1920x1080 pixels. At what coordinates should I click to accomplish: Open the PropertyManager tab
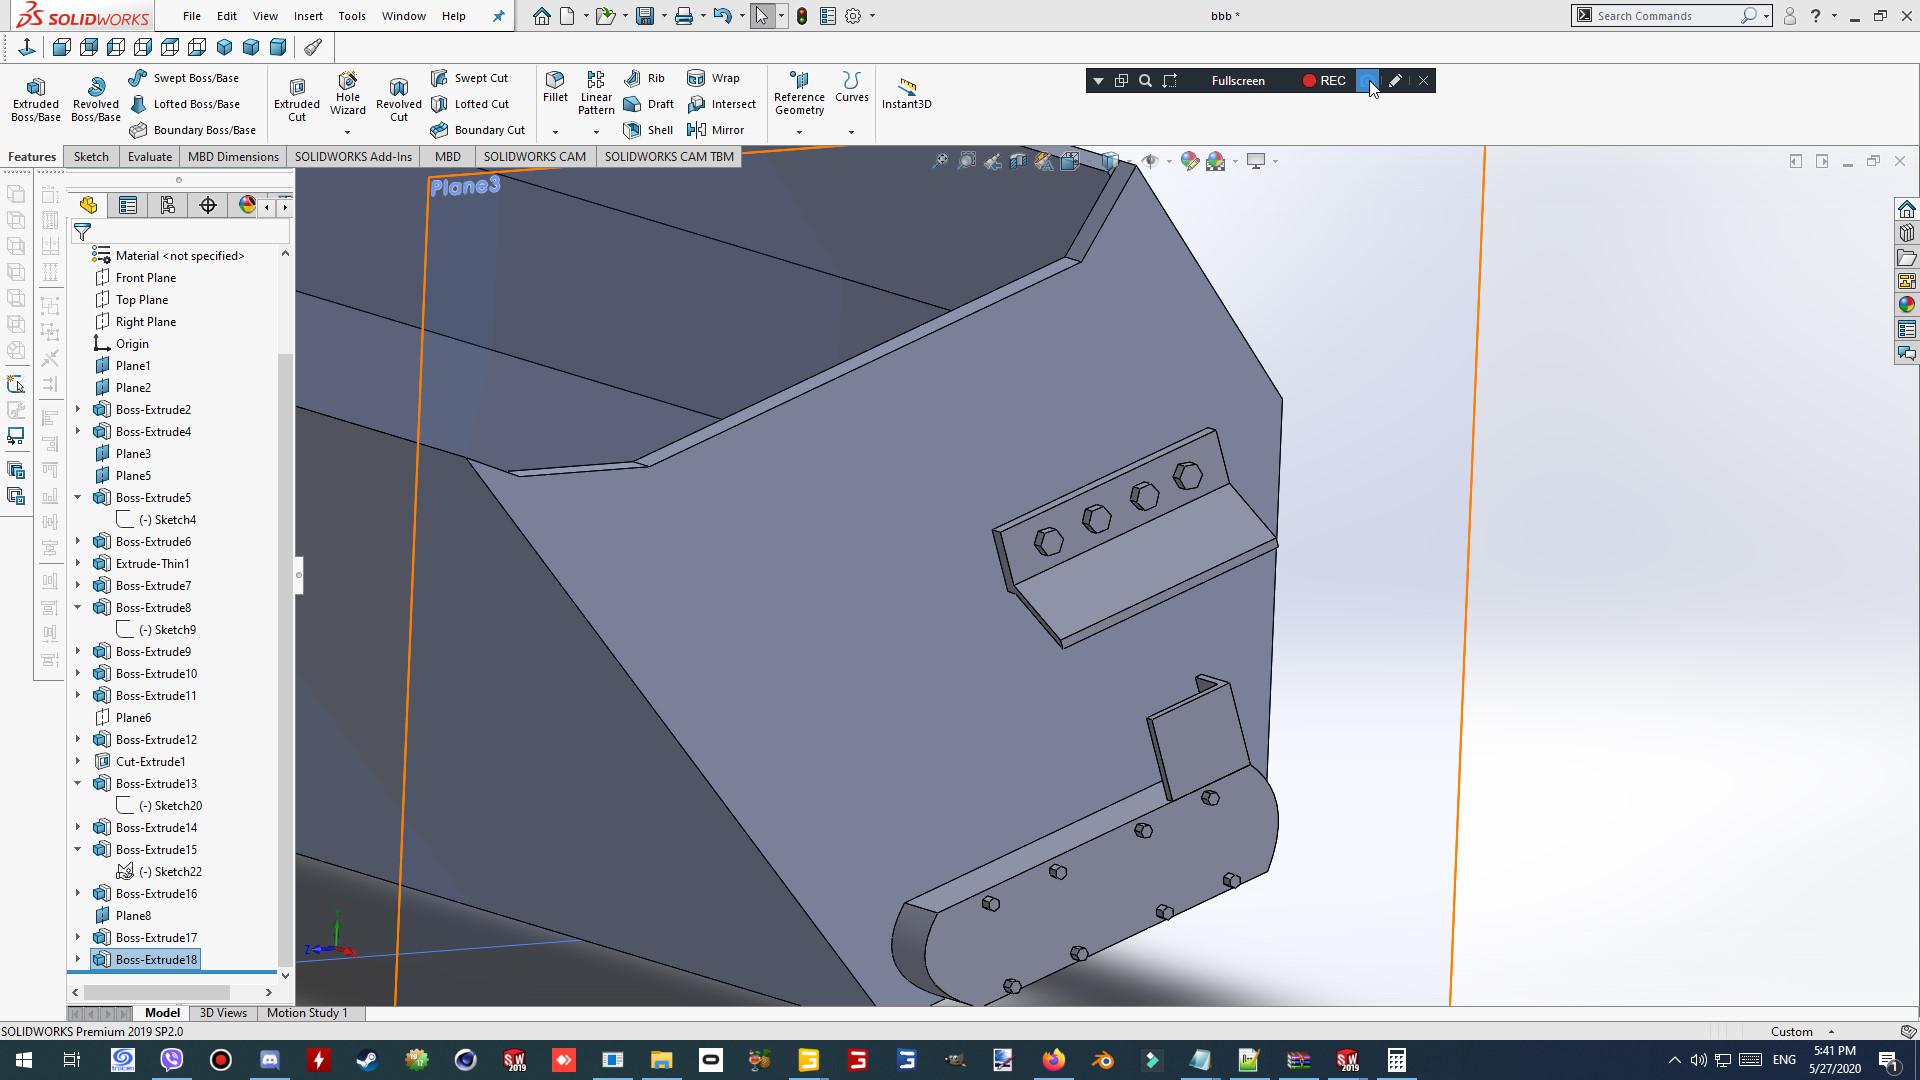128,205
